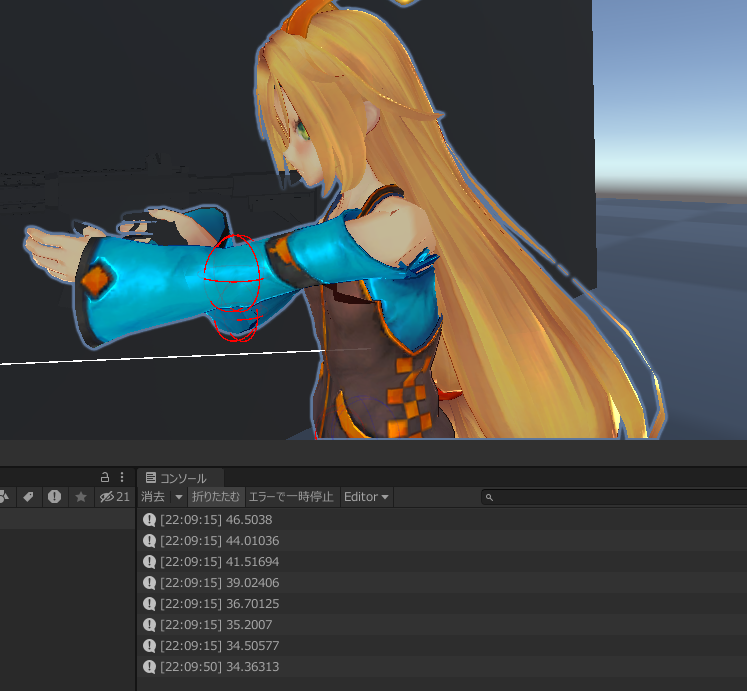Click the filter-by-type icon at toolbar left edge
This screenshot has width=747, height=691.
pos(5,497)
